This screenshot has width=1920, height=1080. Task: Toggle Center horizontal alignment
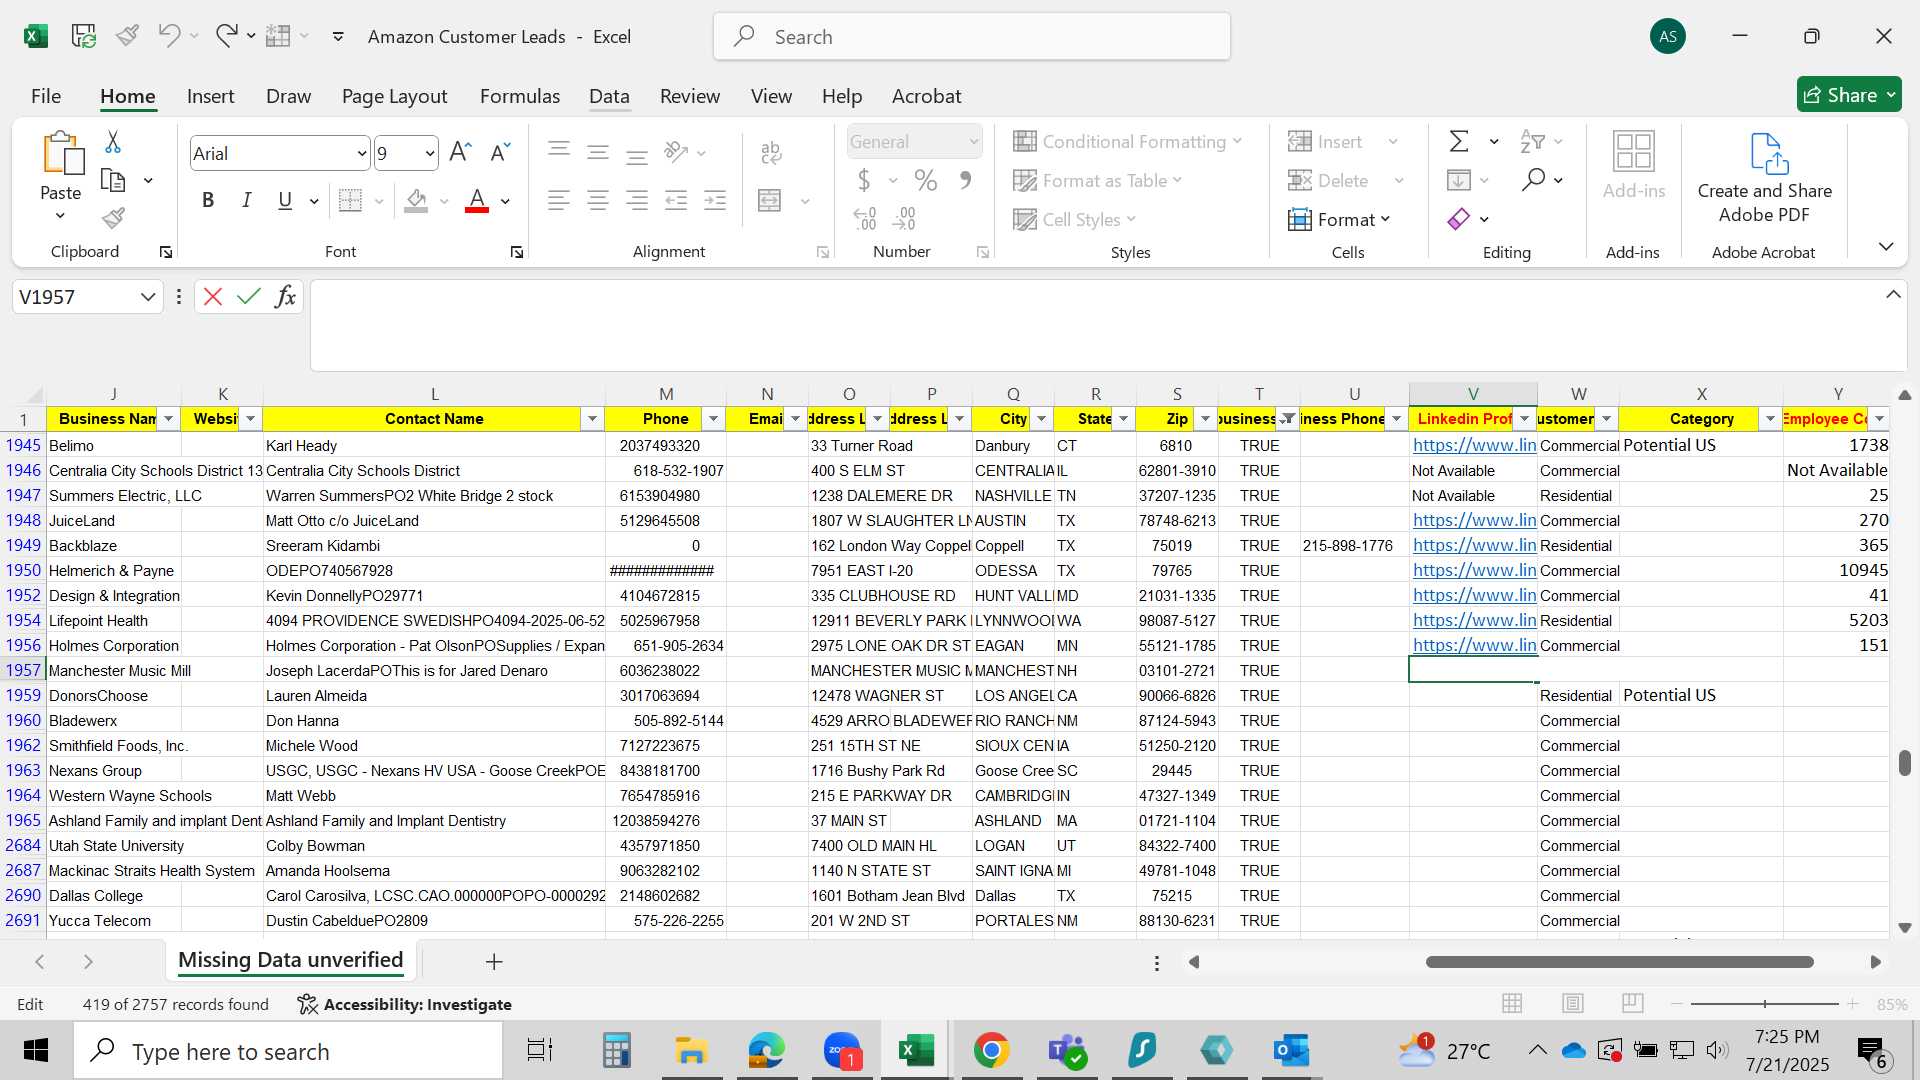click(598, 200)
